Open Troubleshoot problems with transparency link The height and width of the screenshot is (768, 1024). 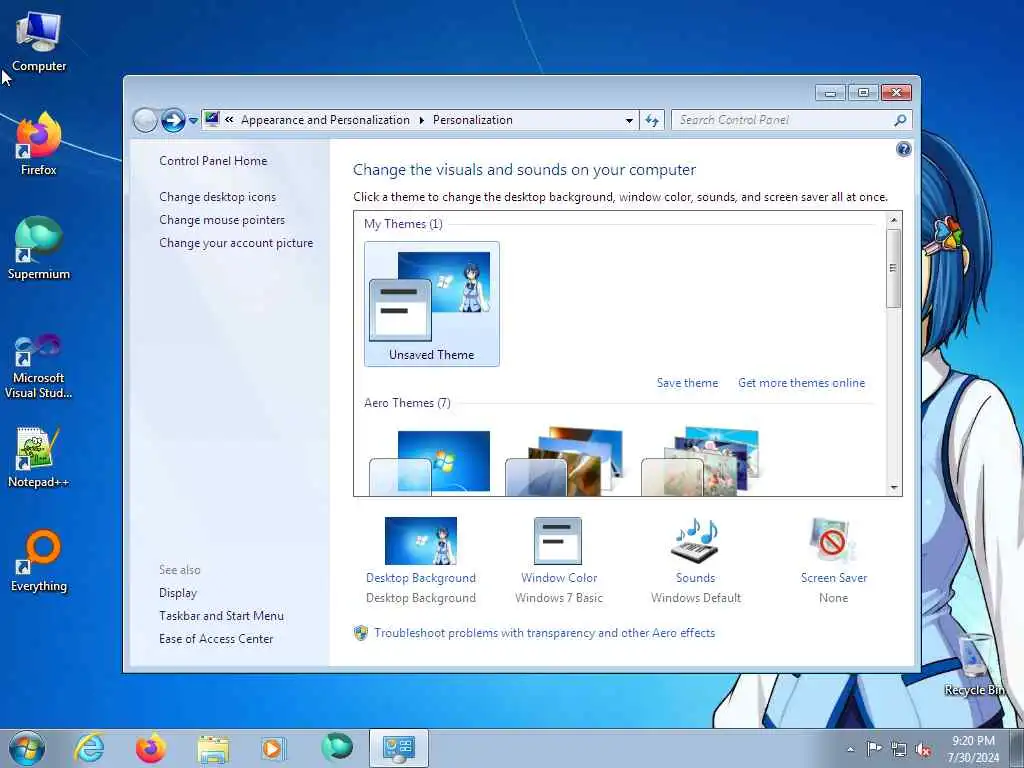544,633
